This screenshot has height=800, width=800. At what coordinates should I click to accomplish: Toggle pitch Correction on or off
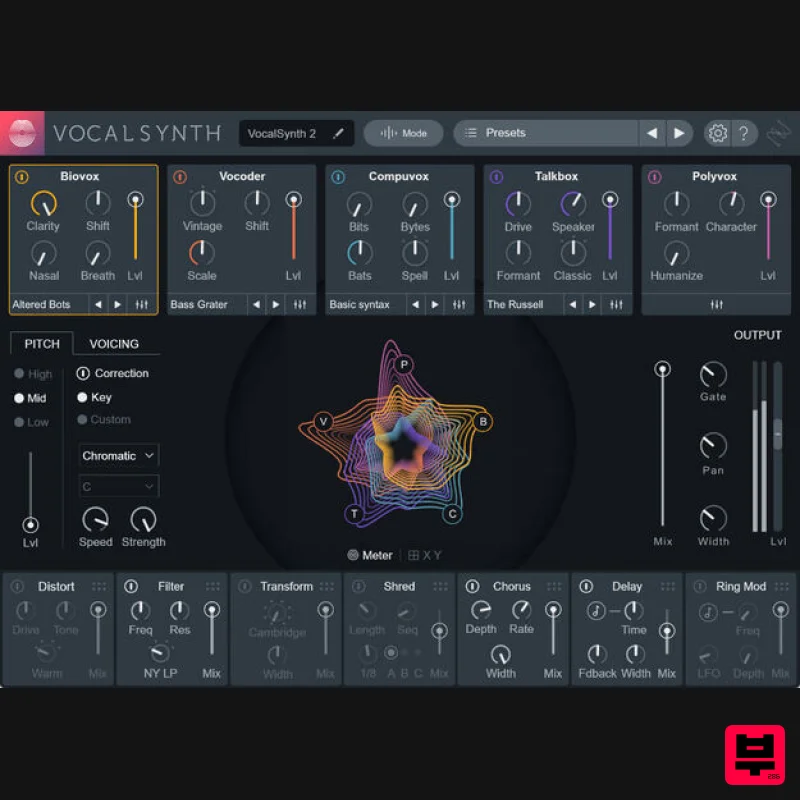tap(82, 373)
